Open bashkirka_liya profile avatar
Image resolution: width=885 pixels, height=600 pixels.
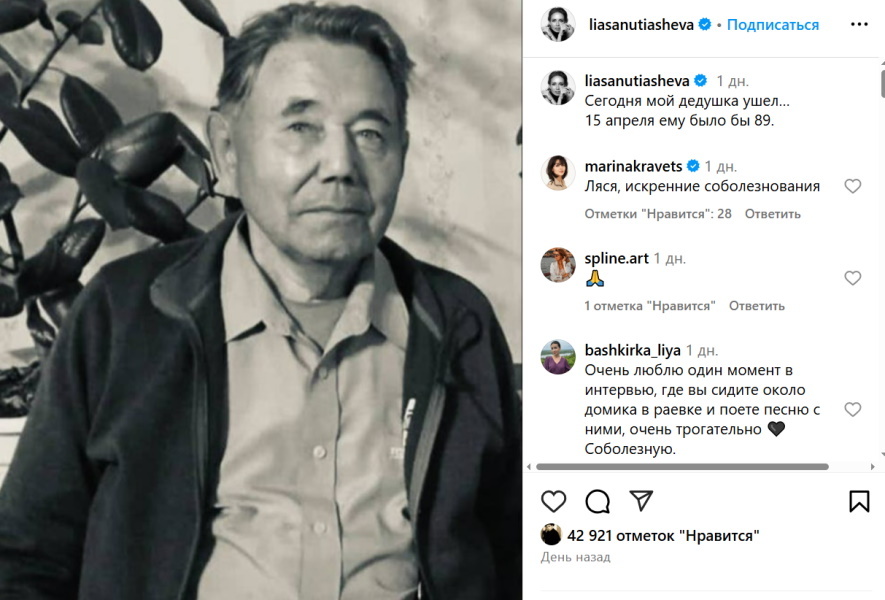(x=558, y=357)
